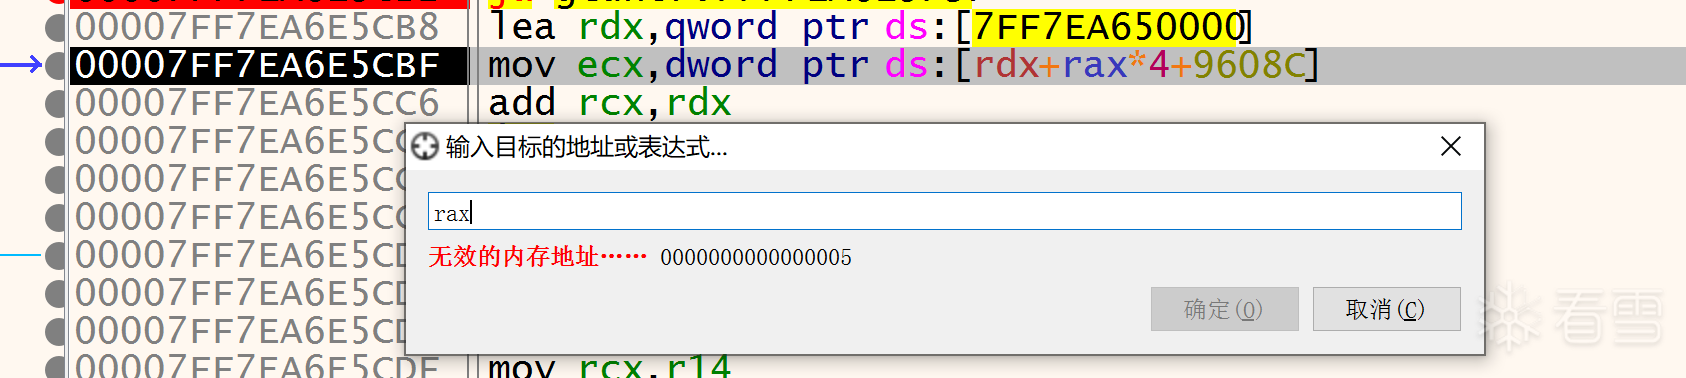Toggle breakpoint dot beside address 00007FF7EA6E5CBF
Image resolution: width=1686 pixels, height=378 pixels.
pyautogui.click(x=56, y=66)
